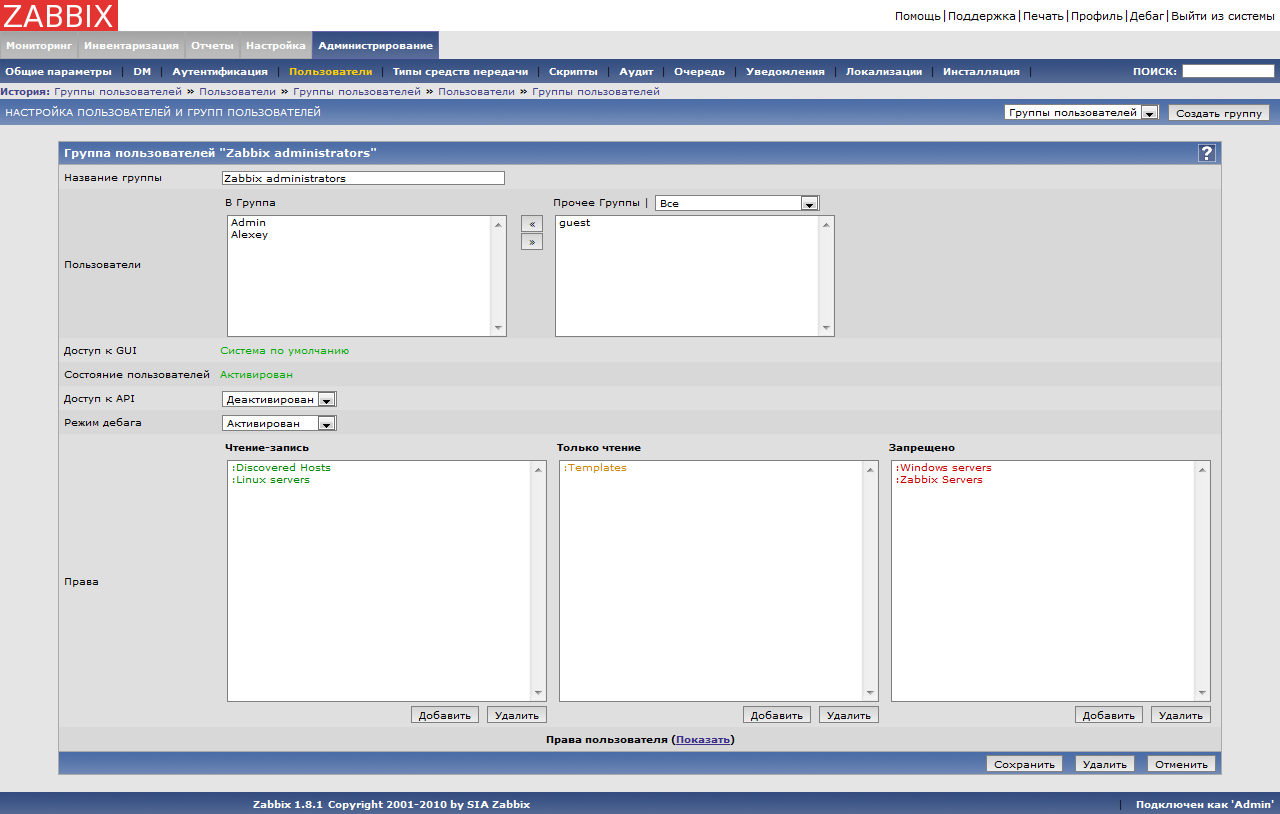Screen dimensions: 1280x814
Task: Open Уведомления submenu
Action: (x=785, y=72)
